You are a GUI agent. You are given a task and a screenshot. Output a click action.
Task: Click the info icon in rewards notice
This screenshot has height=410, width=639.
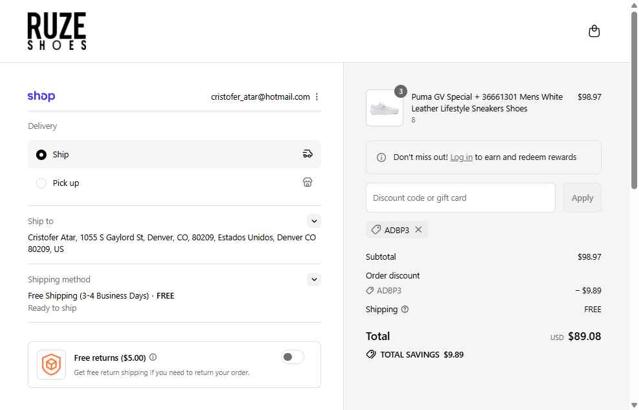tap(381, 157)
